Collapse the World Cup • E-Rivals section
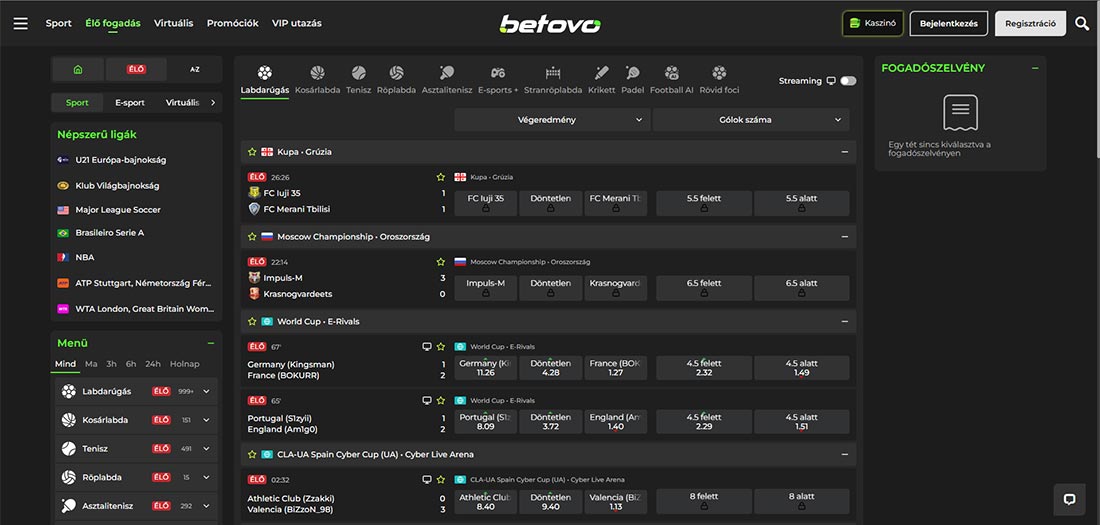The height and width of the screenshot is (525, 1100). click(x=845, y=321)
